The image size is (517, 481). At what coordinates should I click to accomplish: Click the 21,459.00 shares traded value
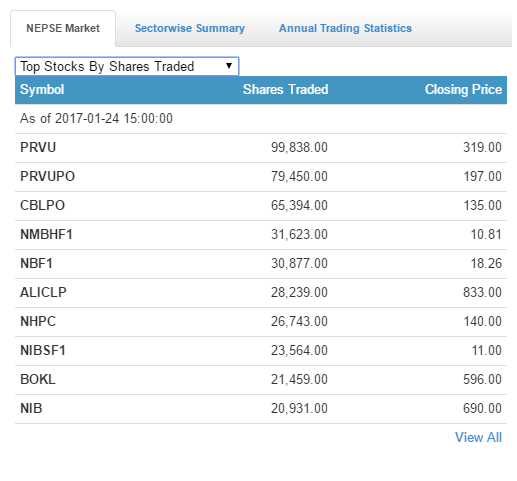(x=299, y=379)
